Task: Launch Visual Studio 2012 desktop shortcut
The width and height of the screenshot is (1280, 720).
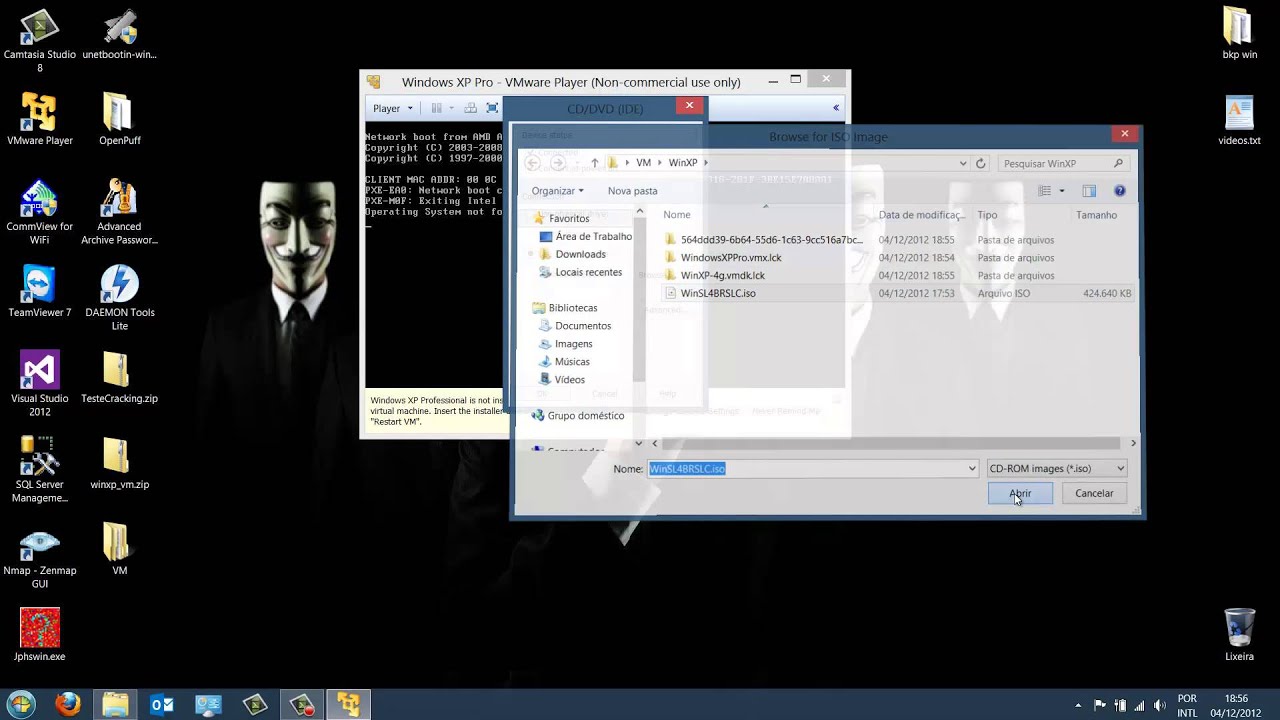Action: point(40,384)
